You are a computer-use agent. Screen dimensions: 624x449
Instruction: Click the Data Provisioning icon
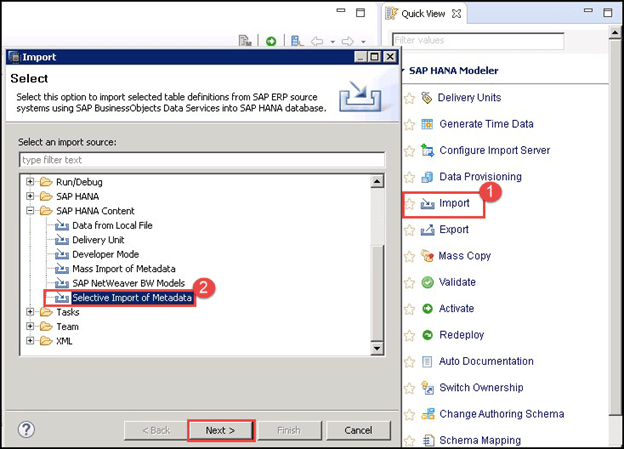tap(428, 177)
